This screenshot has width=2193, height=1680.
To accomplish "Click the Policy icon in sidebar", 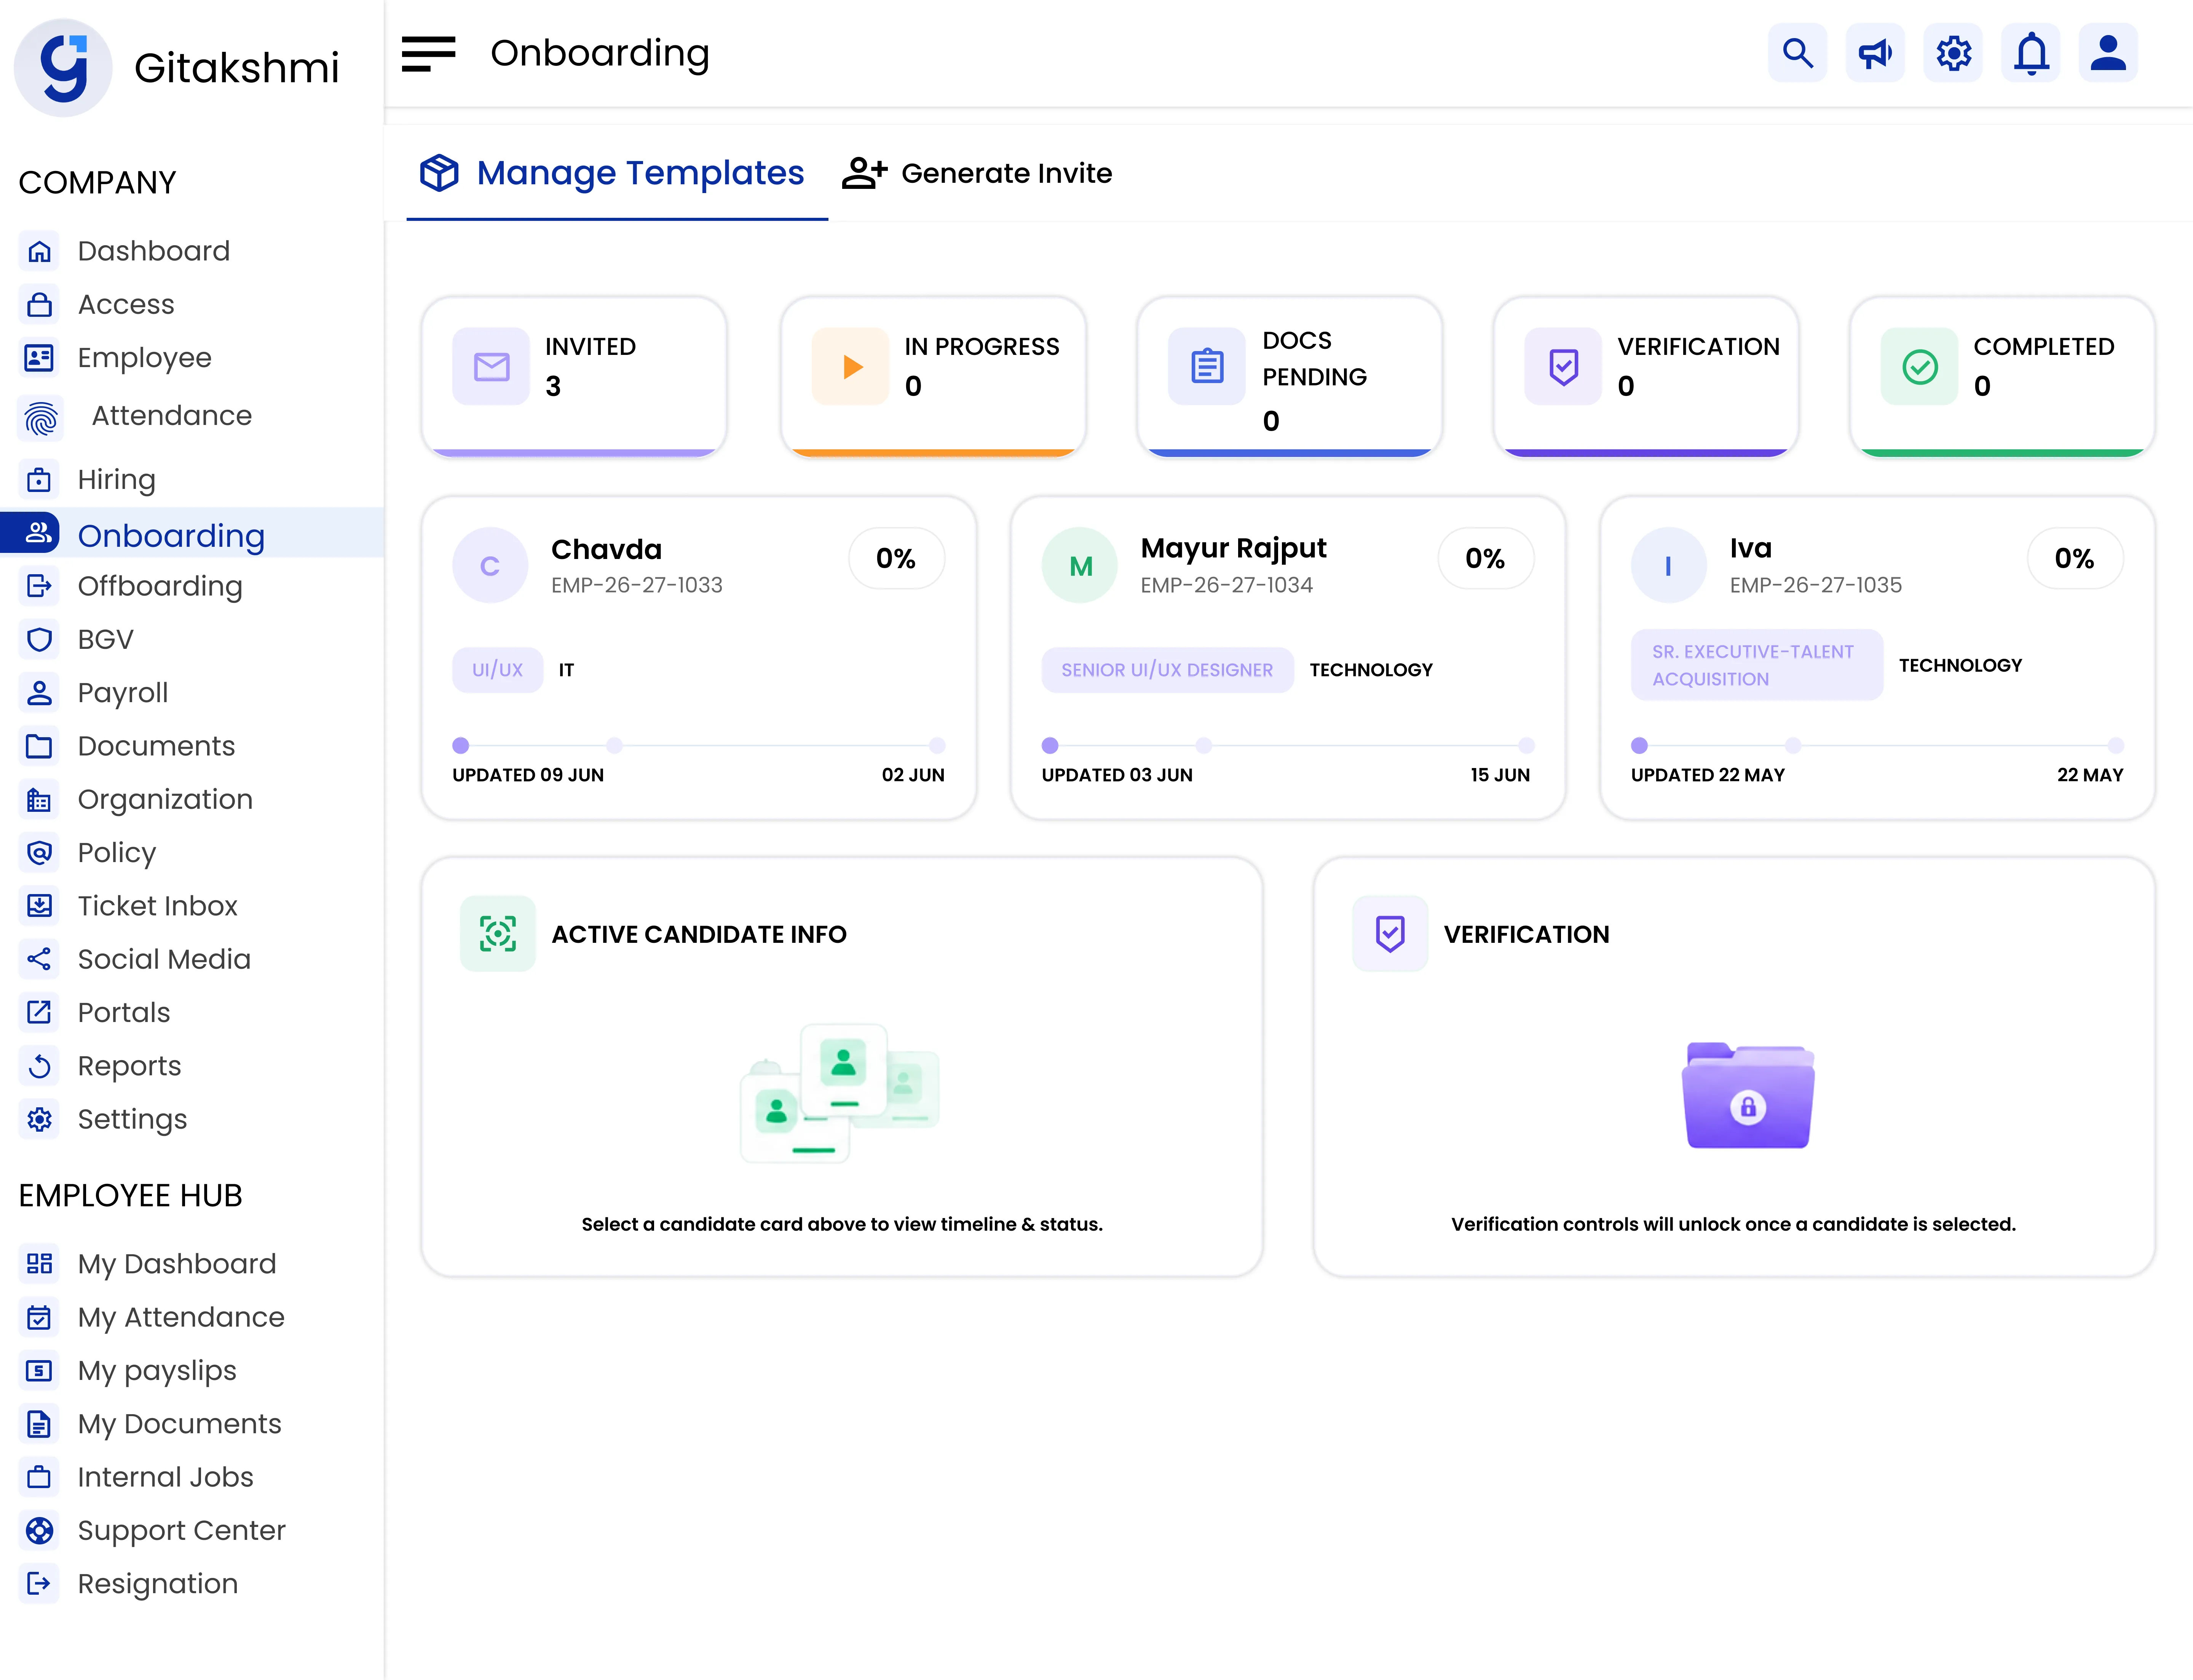I will point(39,852).
